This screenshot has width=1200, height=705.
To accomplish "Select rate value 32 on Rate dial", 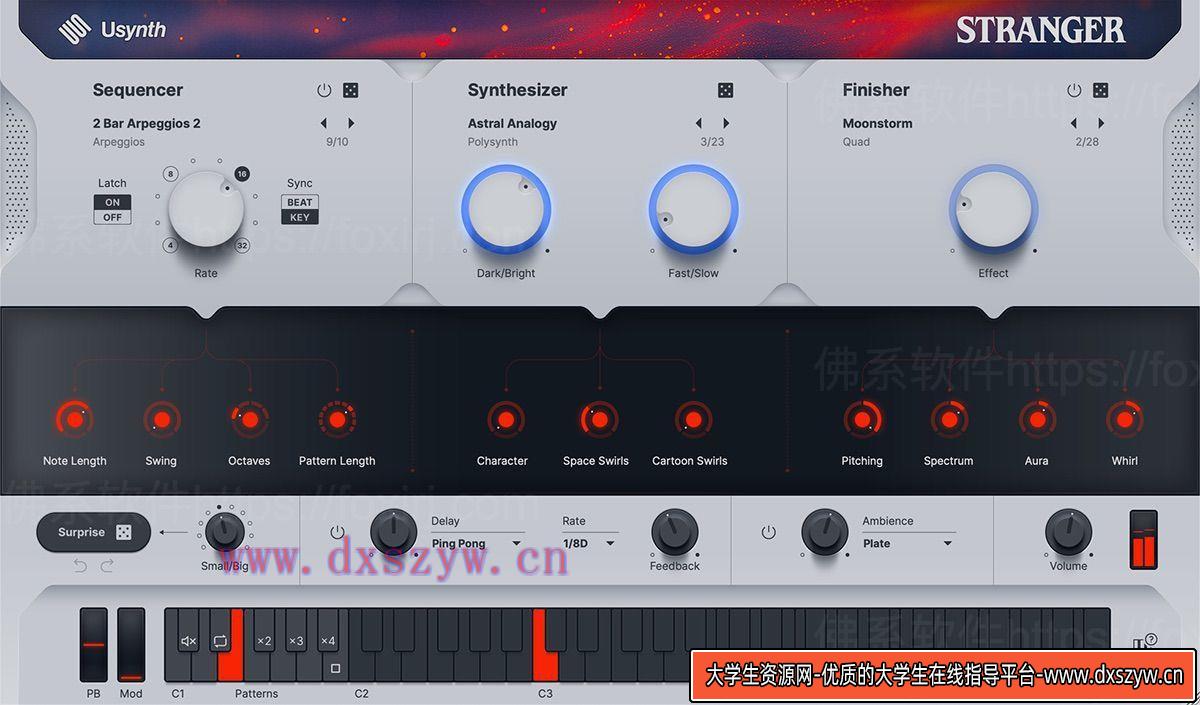I will click(242, 245).
